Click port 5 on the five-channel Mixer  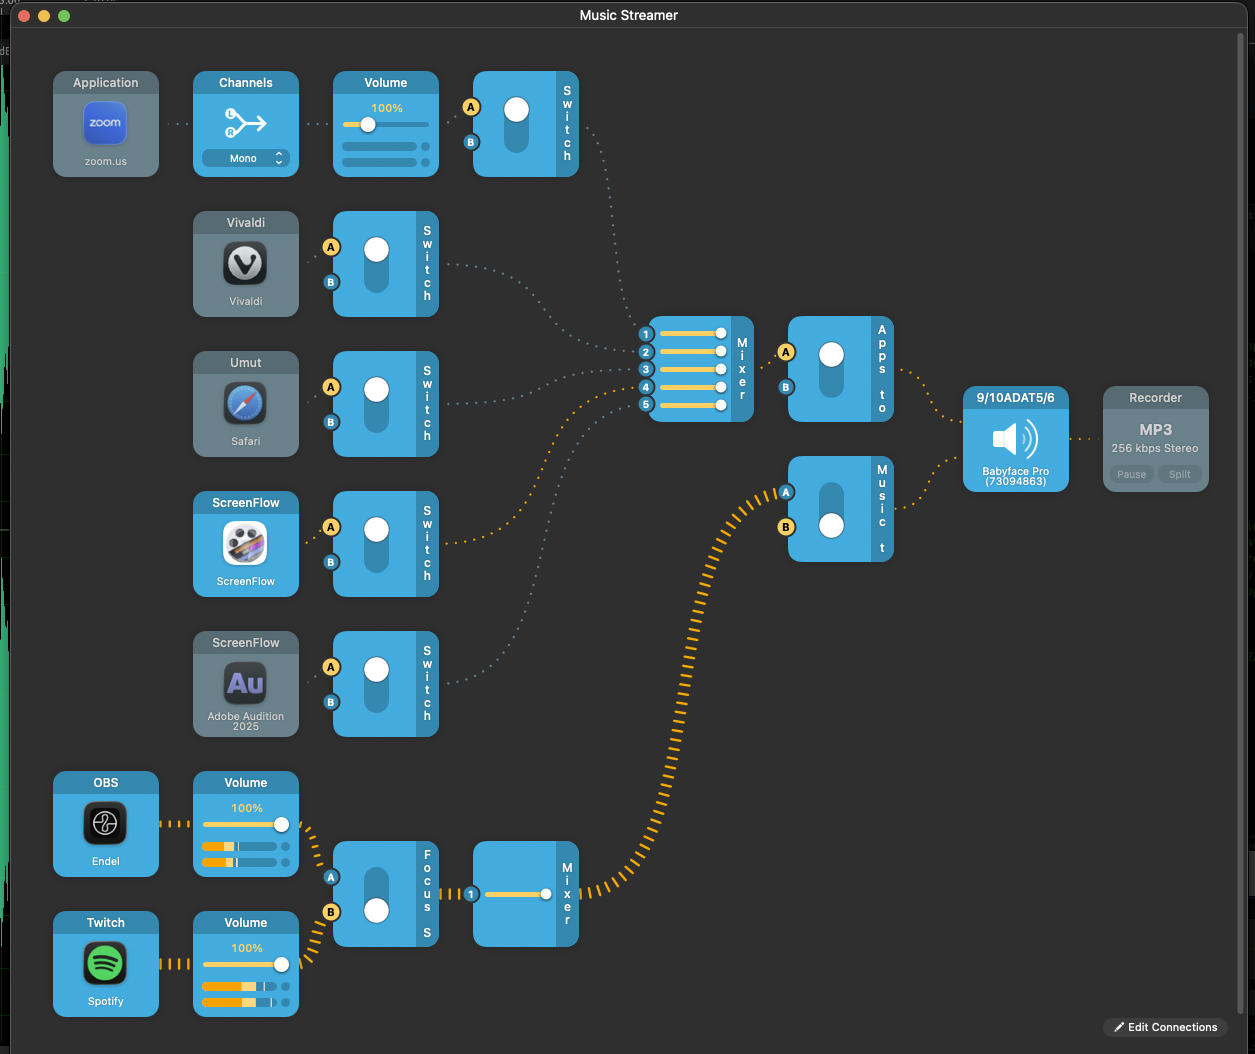click(x=646, y=405)
